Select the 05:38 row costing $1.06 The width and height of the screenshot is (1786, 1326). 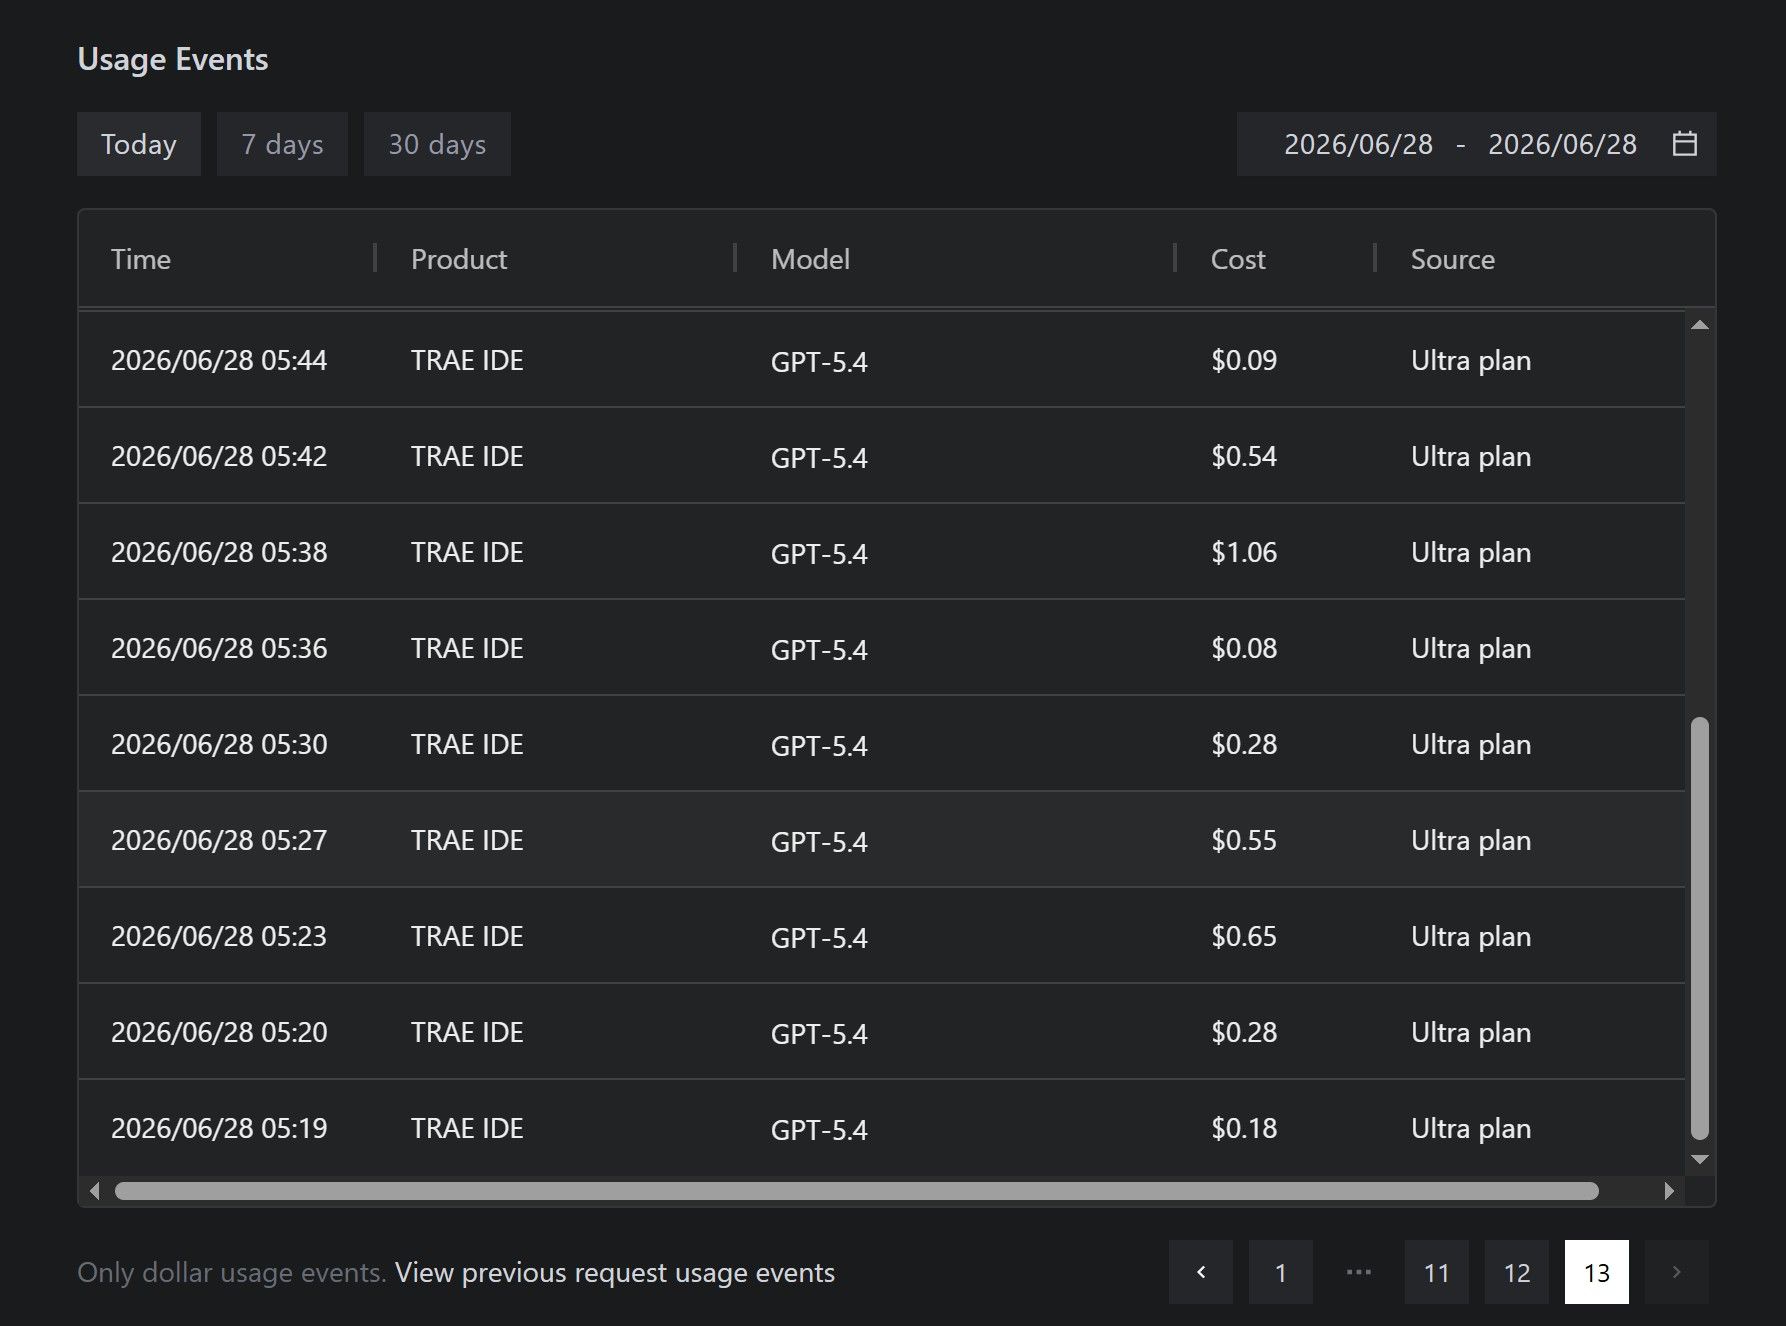pos(881,552)
